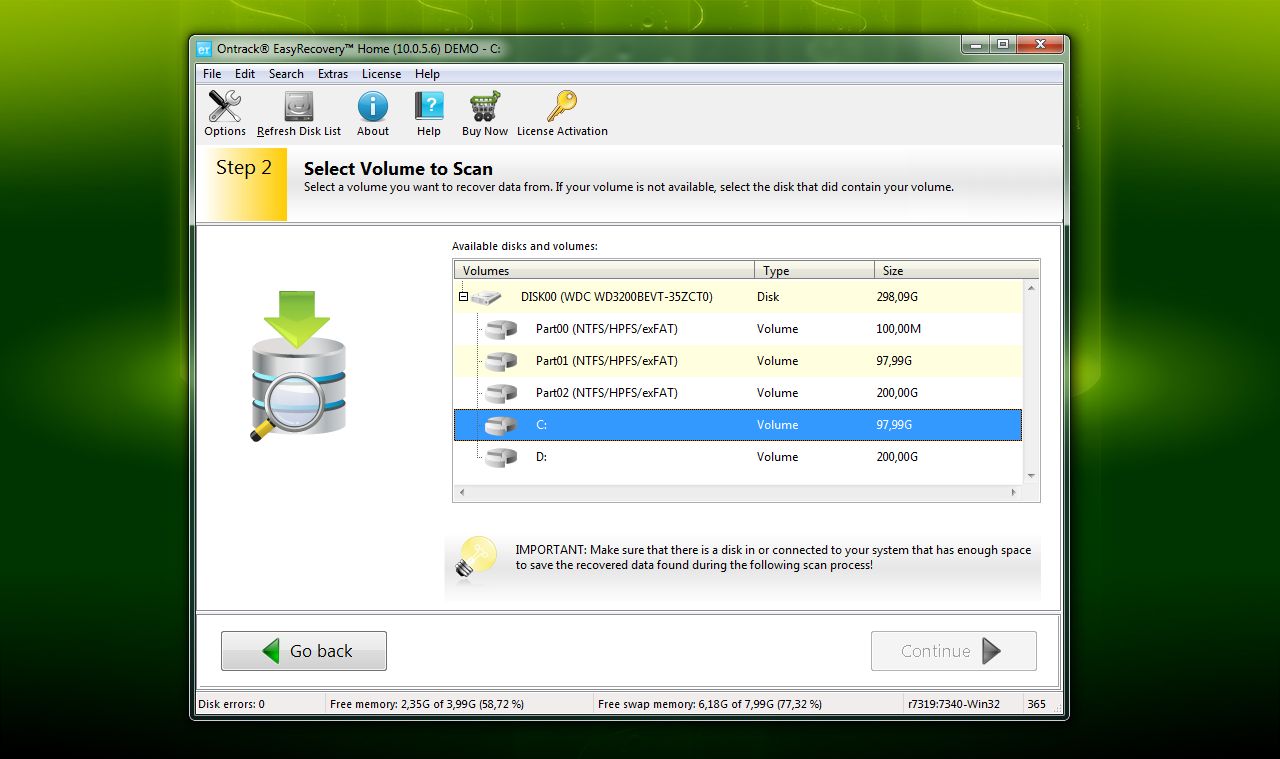Open License Activation key icon

point(562,106)
